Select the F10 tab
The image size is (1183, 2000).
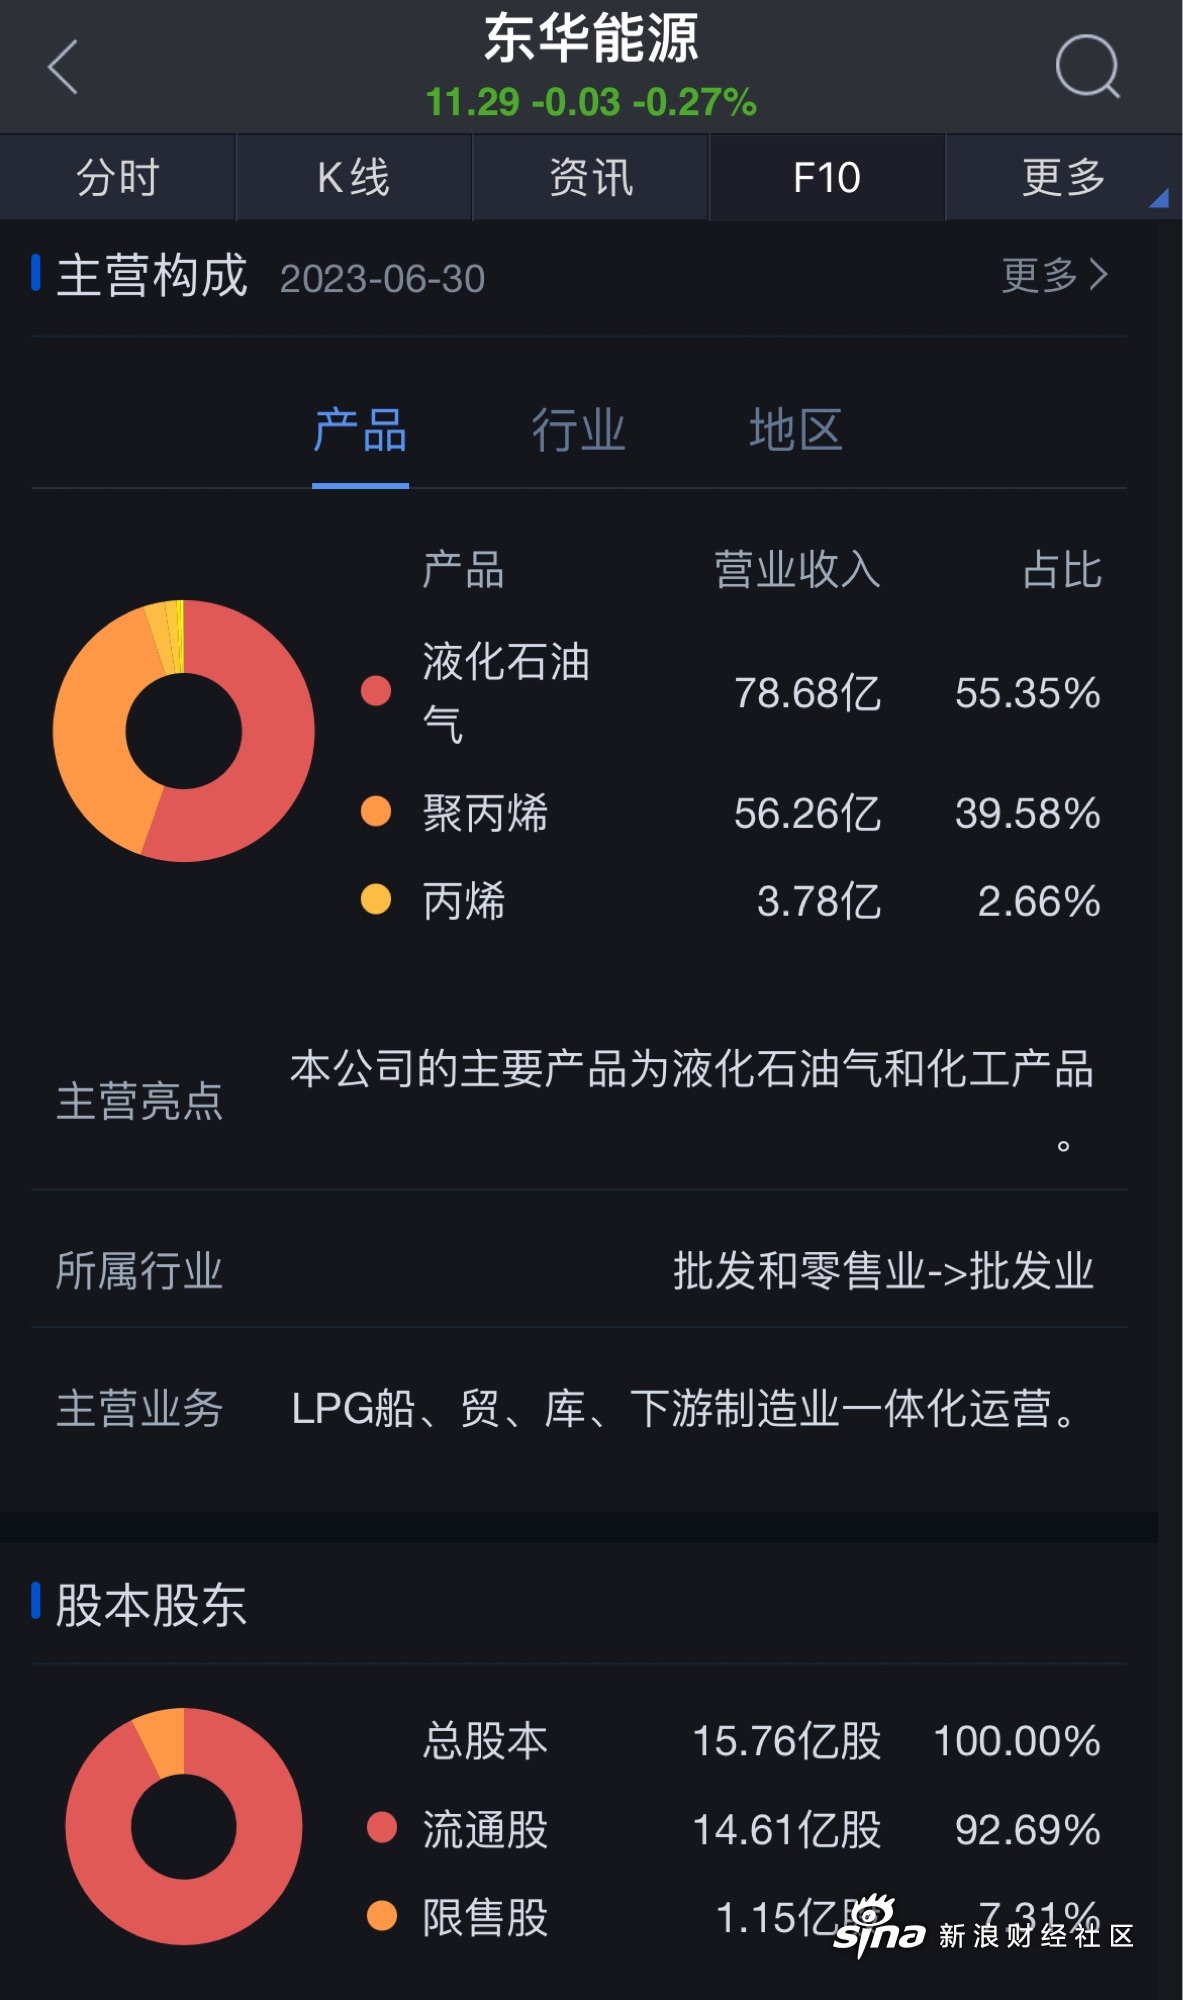pyautogui.click(x=827, y=178)
